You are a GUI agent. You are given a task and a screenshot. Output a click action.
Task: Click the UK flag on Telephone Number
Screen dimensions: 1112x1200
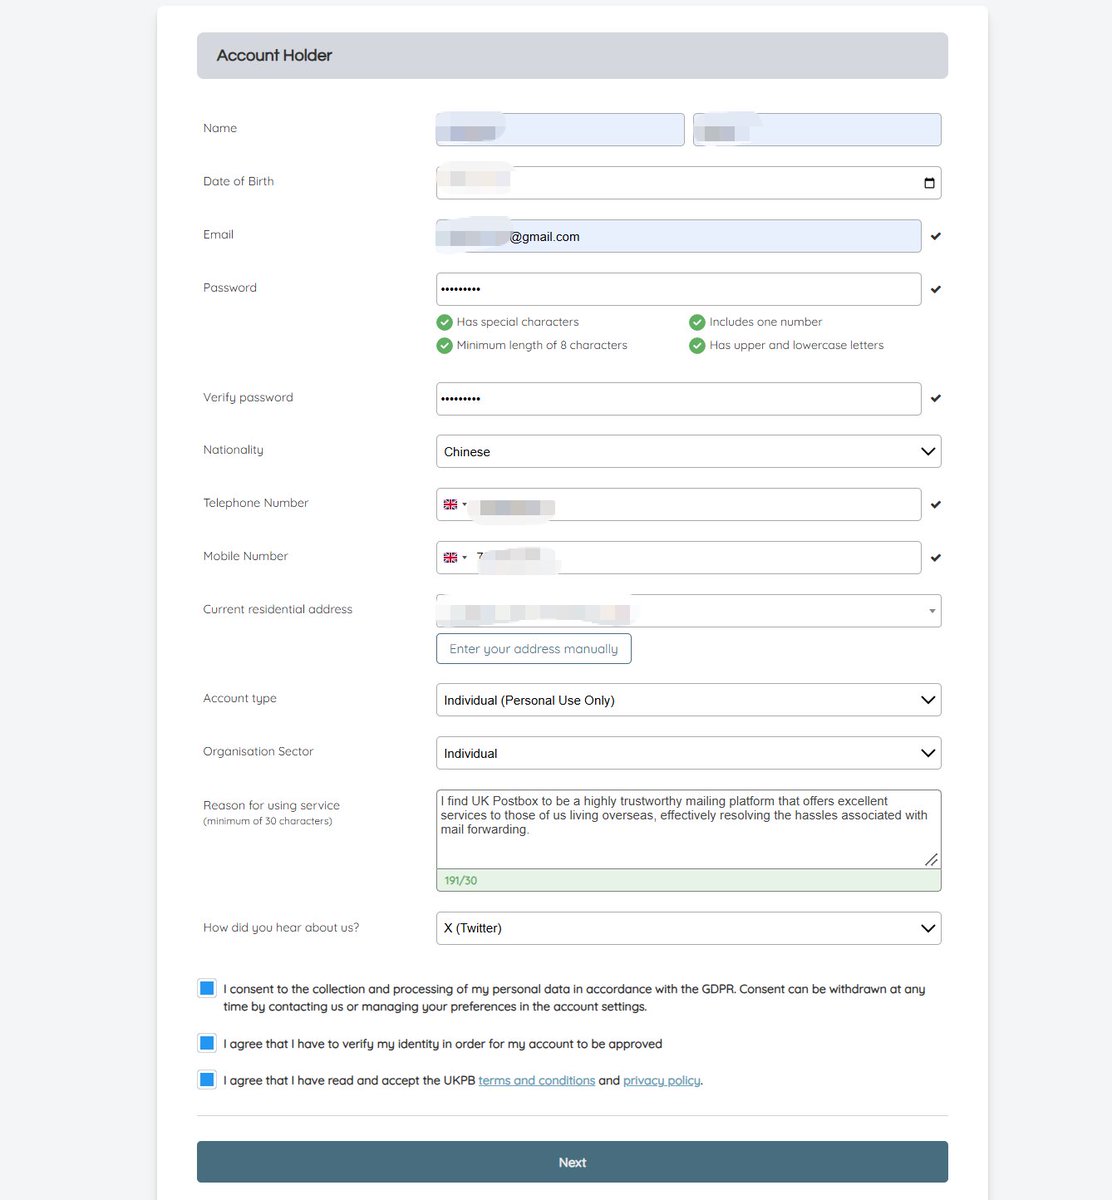pos(450,504)
